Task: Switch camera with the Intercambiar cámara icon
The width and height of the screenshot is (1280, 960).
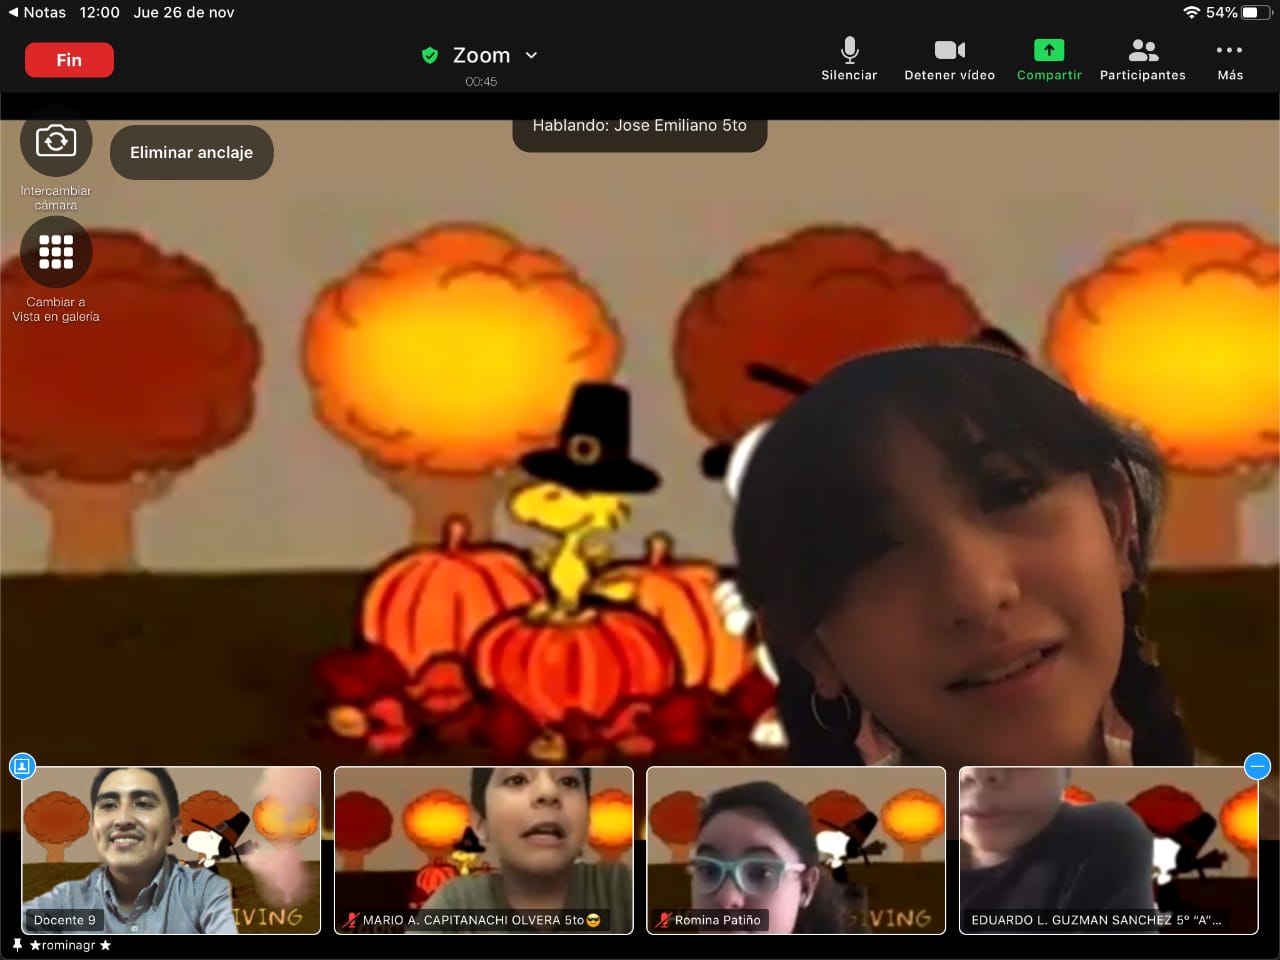Action: click(x=56, y=141)
